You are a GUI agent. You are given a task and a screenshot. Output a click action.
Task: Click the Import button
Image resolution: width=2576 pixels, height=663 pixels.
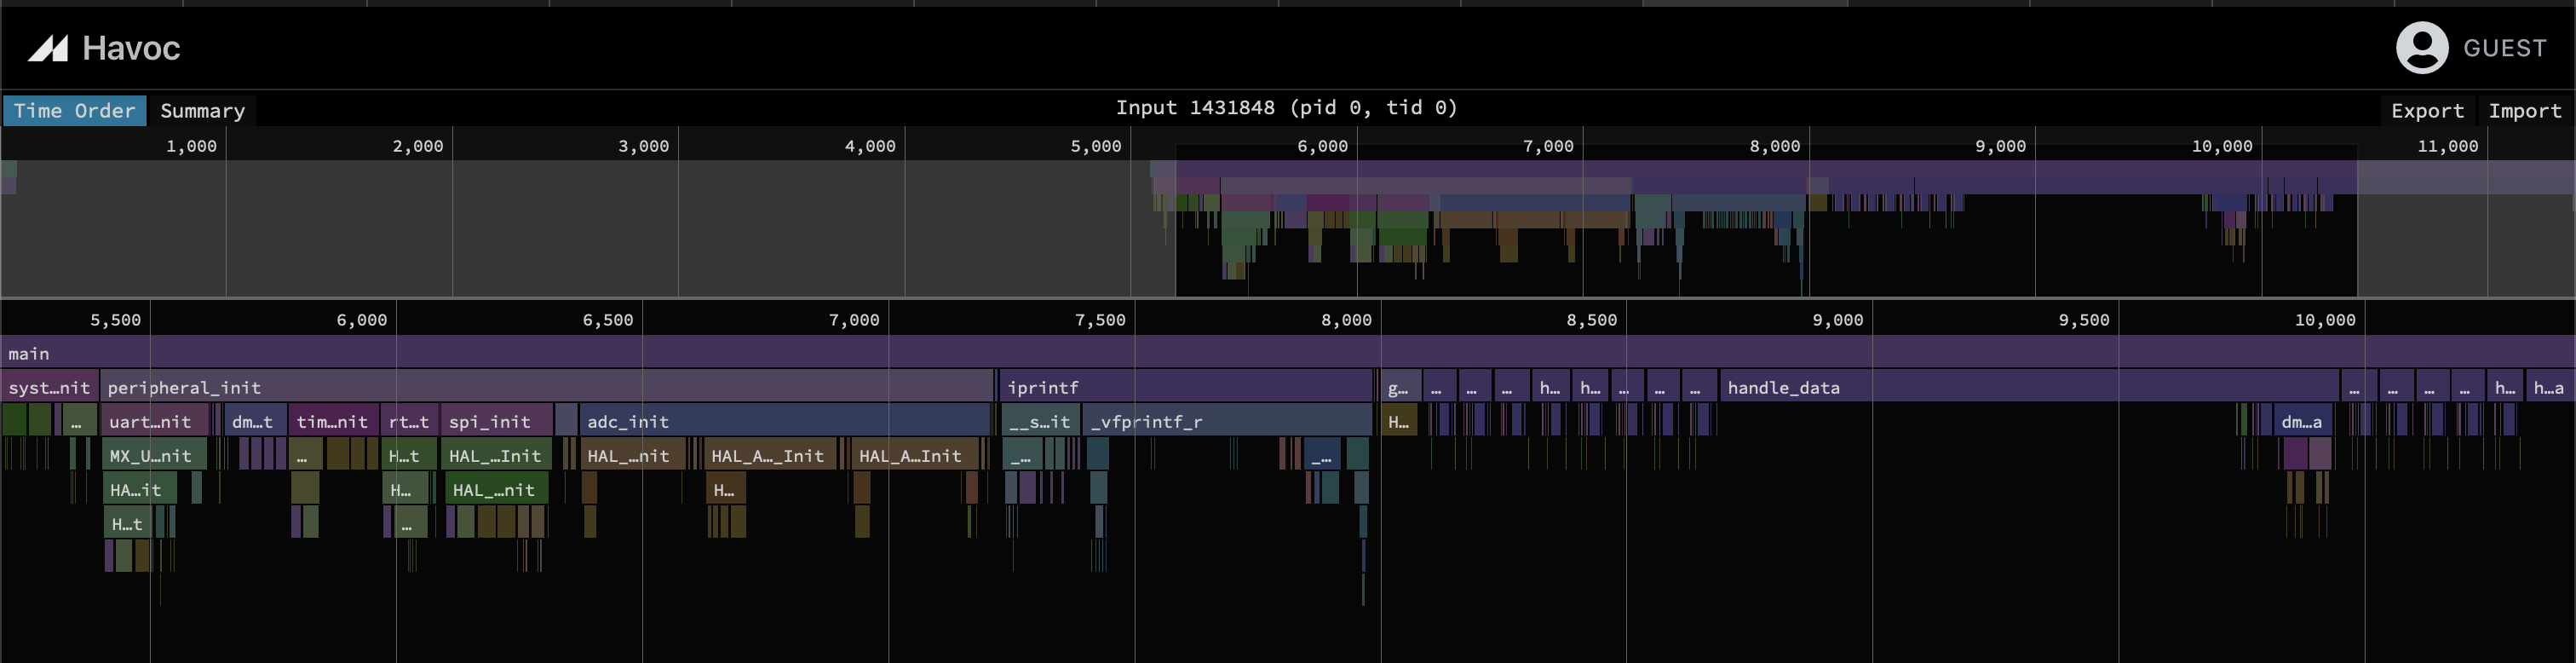coord(2524,111)
